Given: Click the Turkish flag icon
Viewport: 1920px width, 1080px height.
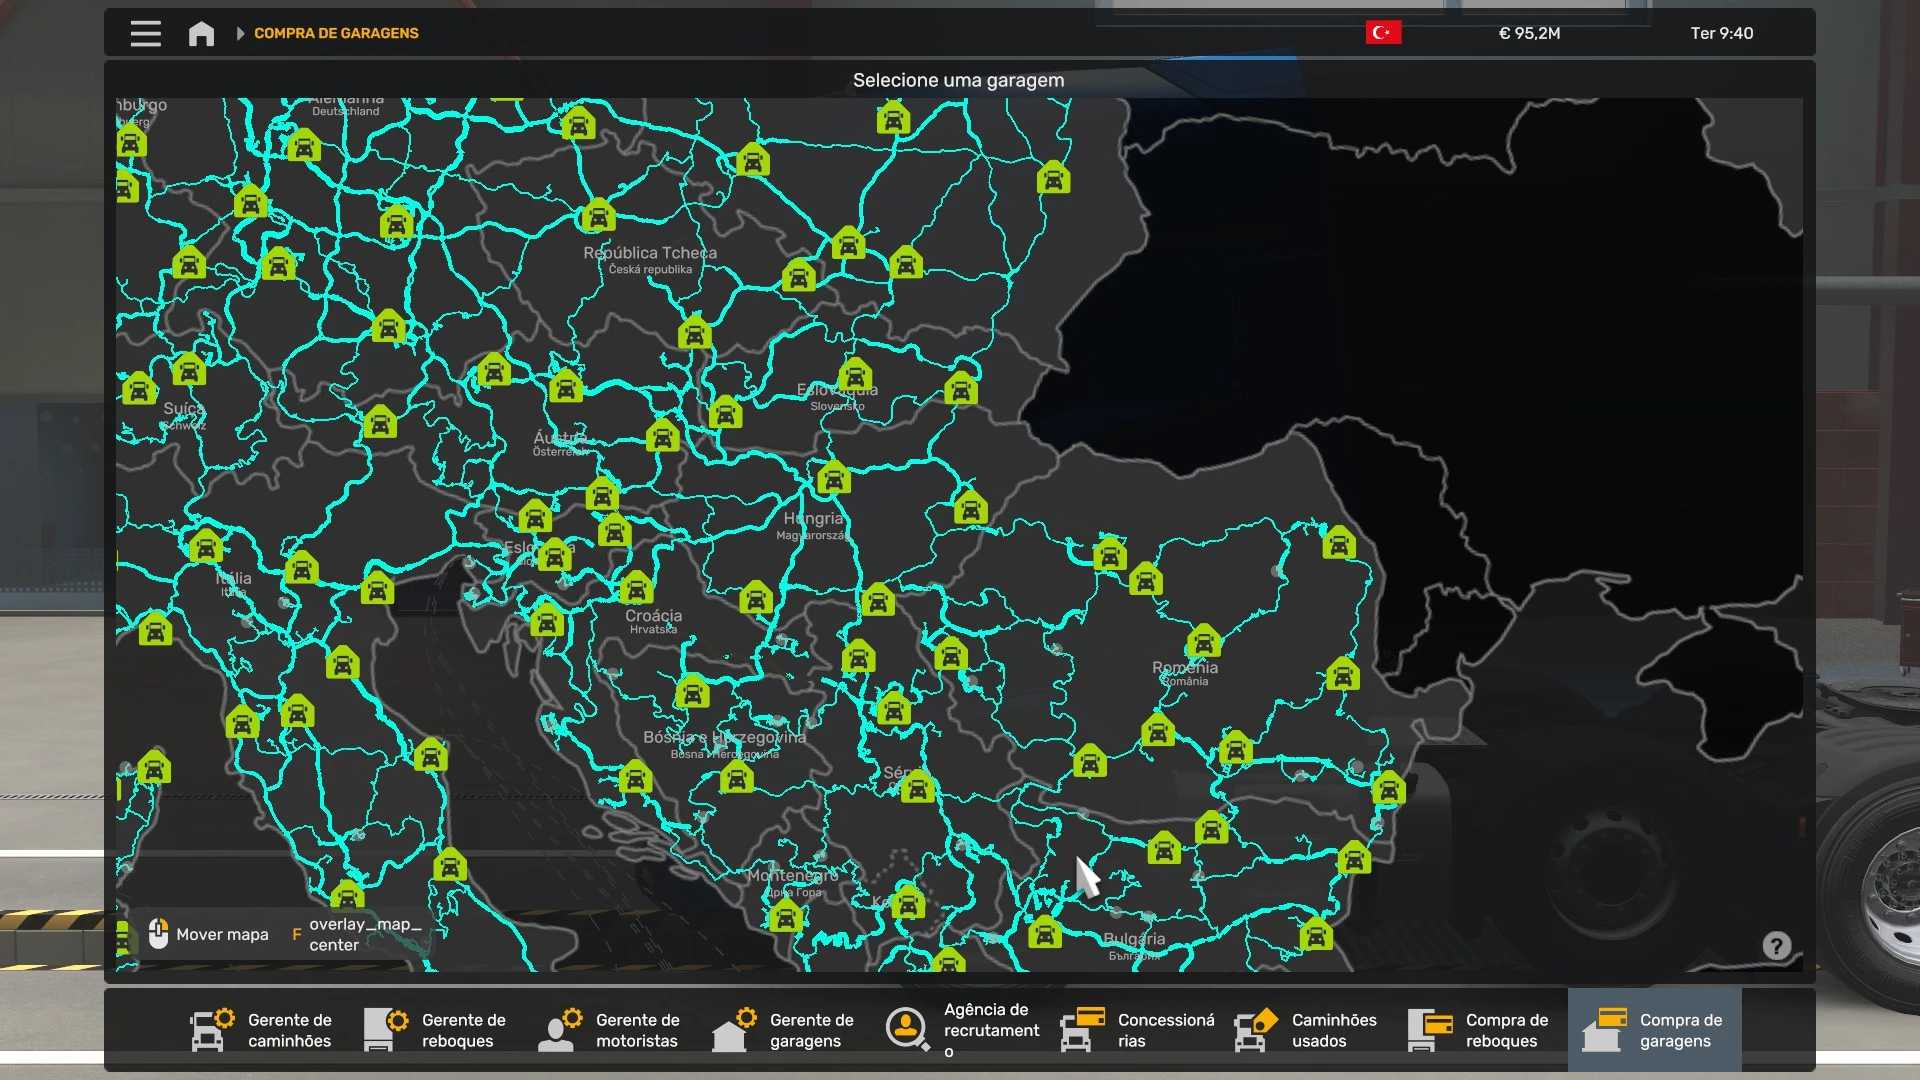Looking at the screenshot, I should pyautogui.click(x=1383, y=33).
